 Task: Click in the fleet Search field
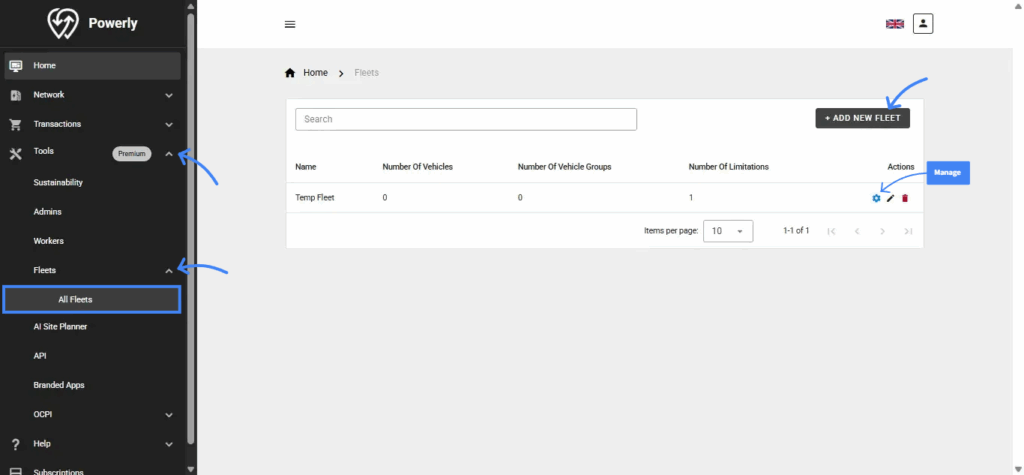pos(465,119)
